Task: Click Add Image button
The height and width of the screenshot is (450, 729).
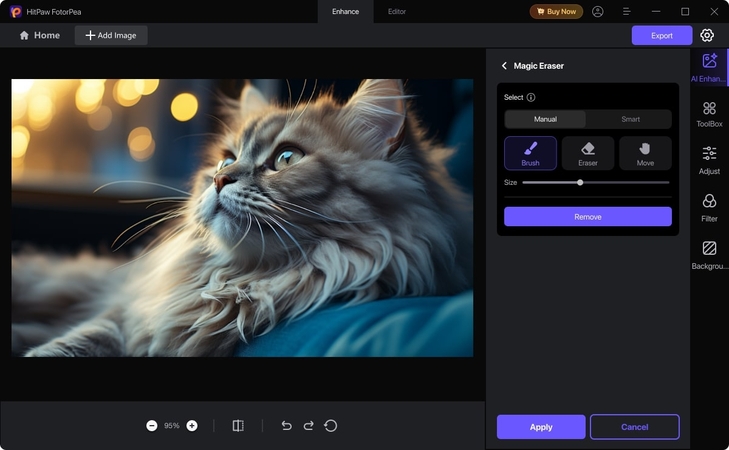Action: (111, 35)
